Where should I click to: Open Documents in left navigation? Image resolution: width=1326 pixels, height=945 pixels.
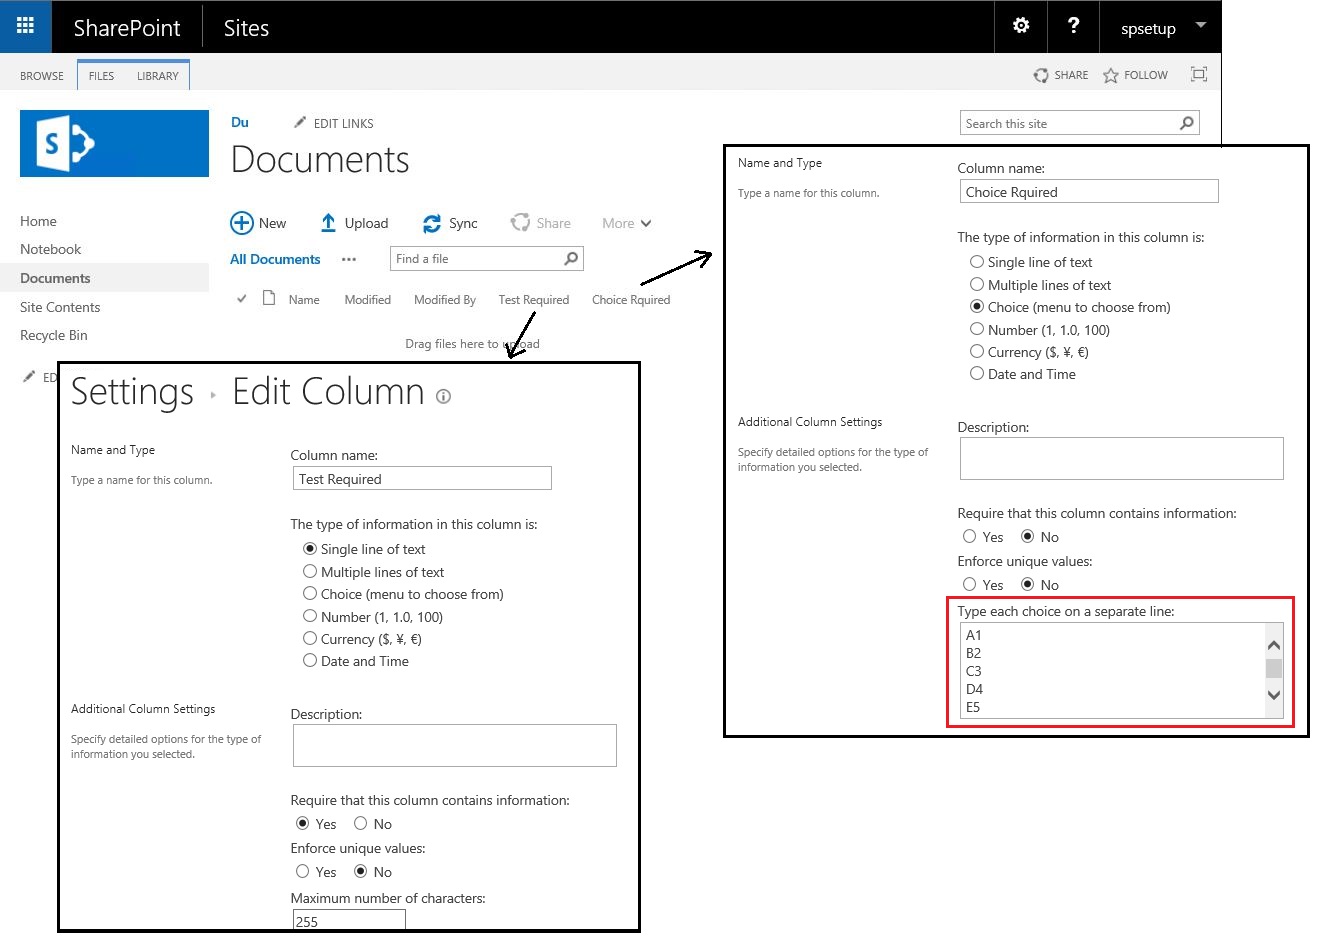[x=55, y=278]
